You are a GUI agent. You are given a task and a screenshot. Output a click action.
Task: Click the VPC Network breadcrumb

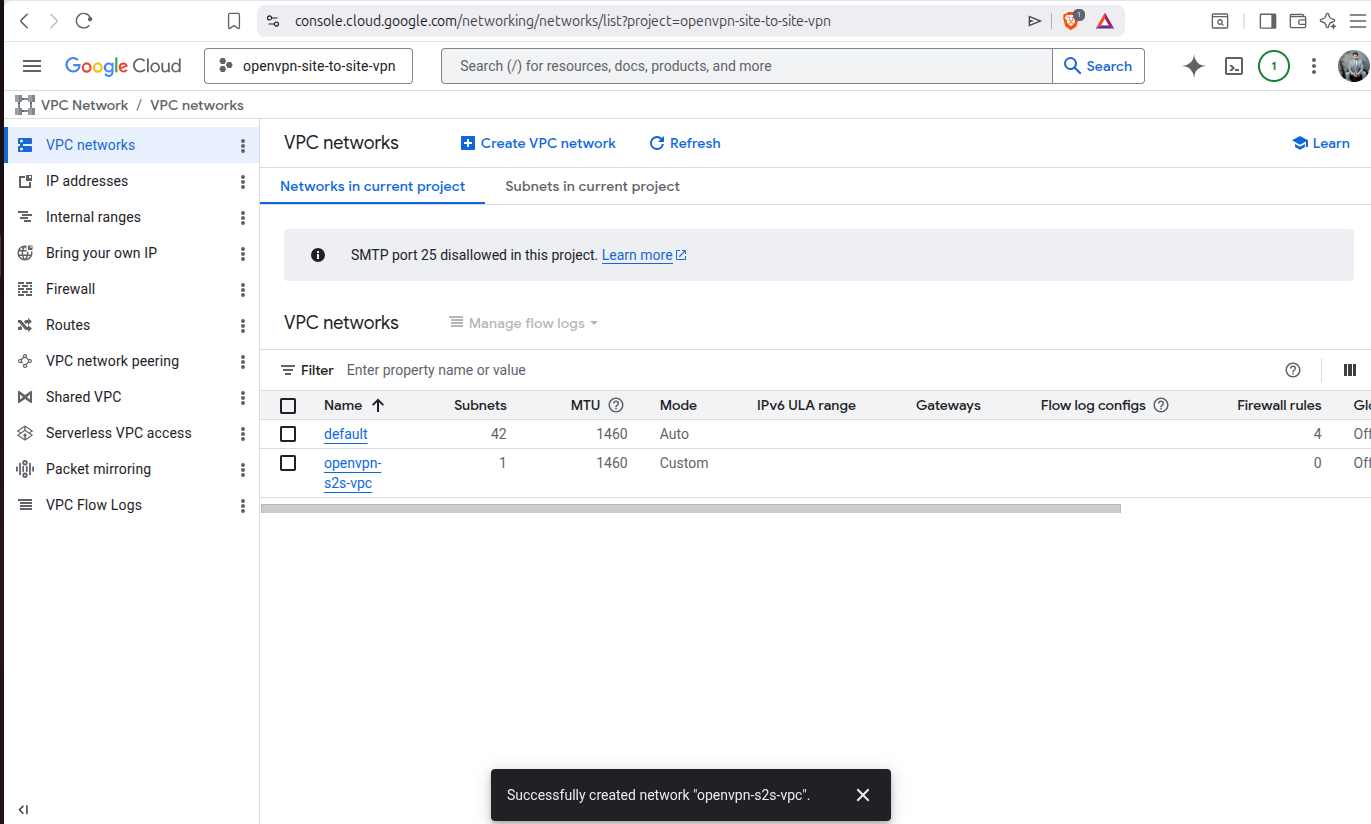(x=84, y=105)
